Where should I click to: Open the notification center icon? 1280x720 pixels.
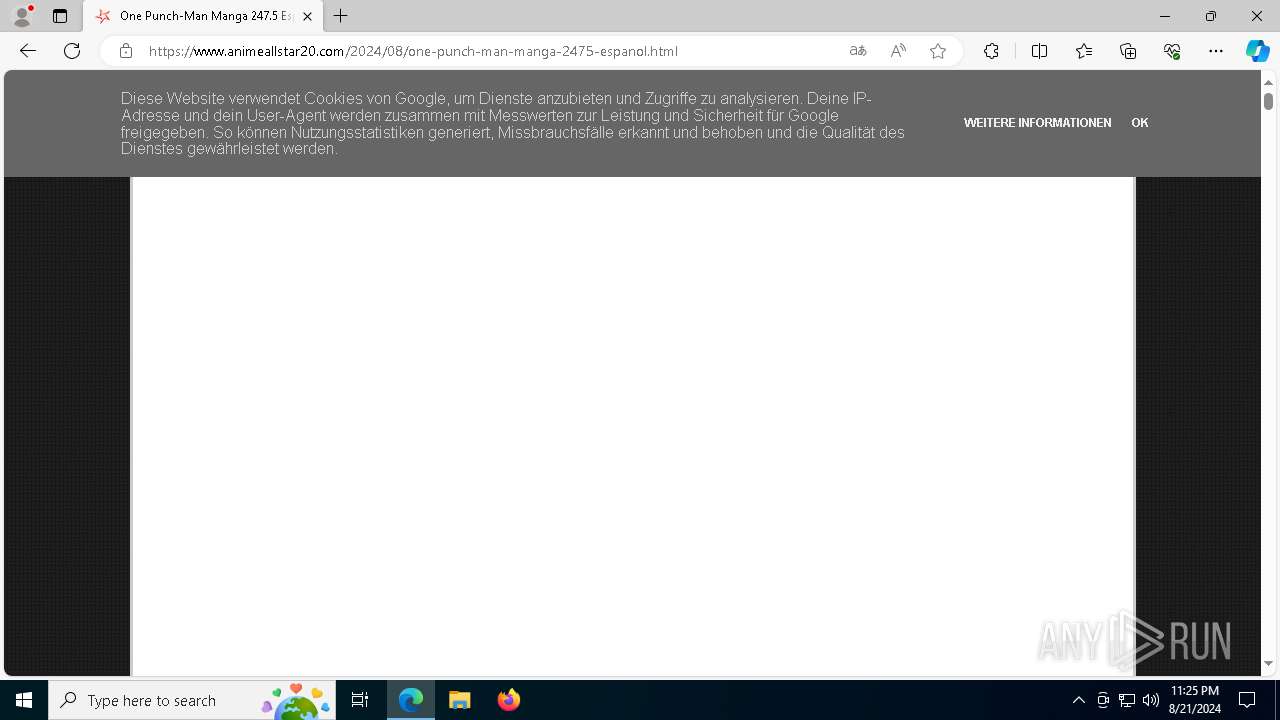tap(1247, 700)
